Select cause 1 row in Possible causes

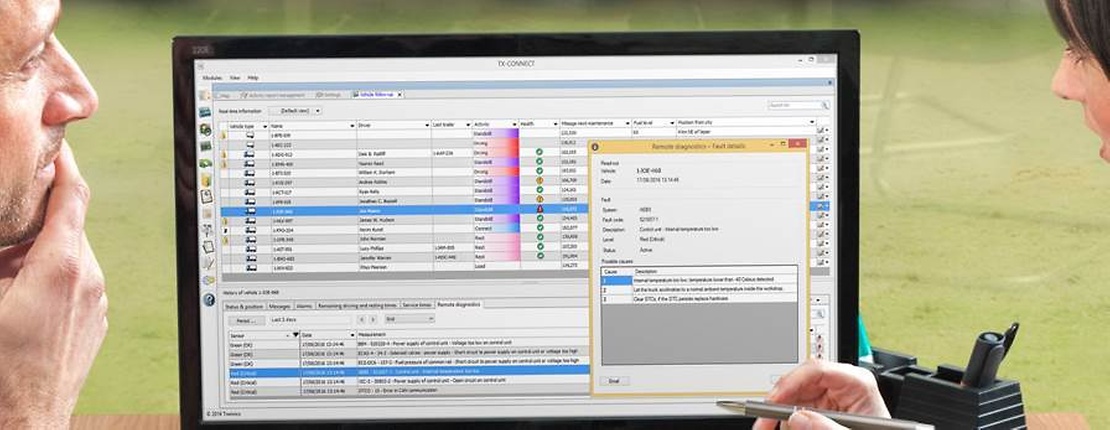coord(699,281)
